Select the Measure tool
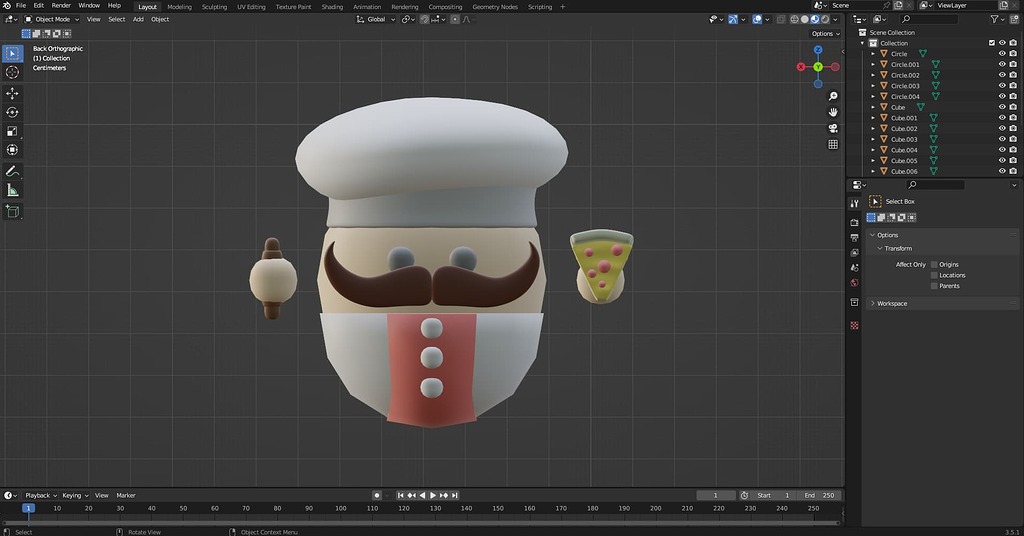 (x=13, y=190)
